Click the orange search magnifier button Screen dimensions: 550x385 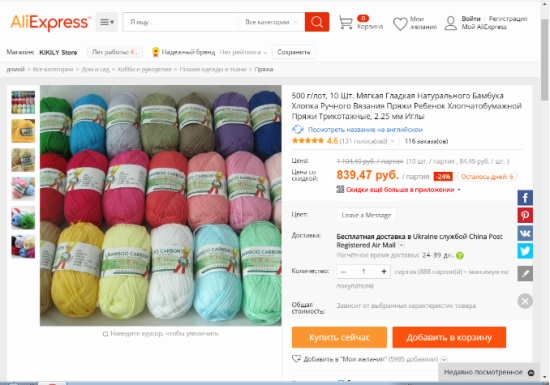tap(317, 22)
